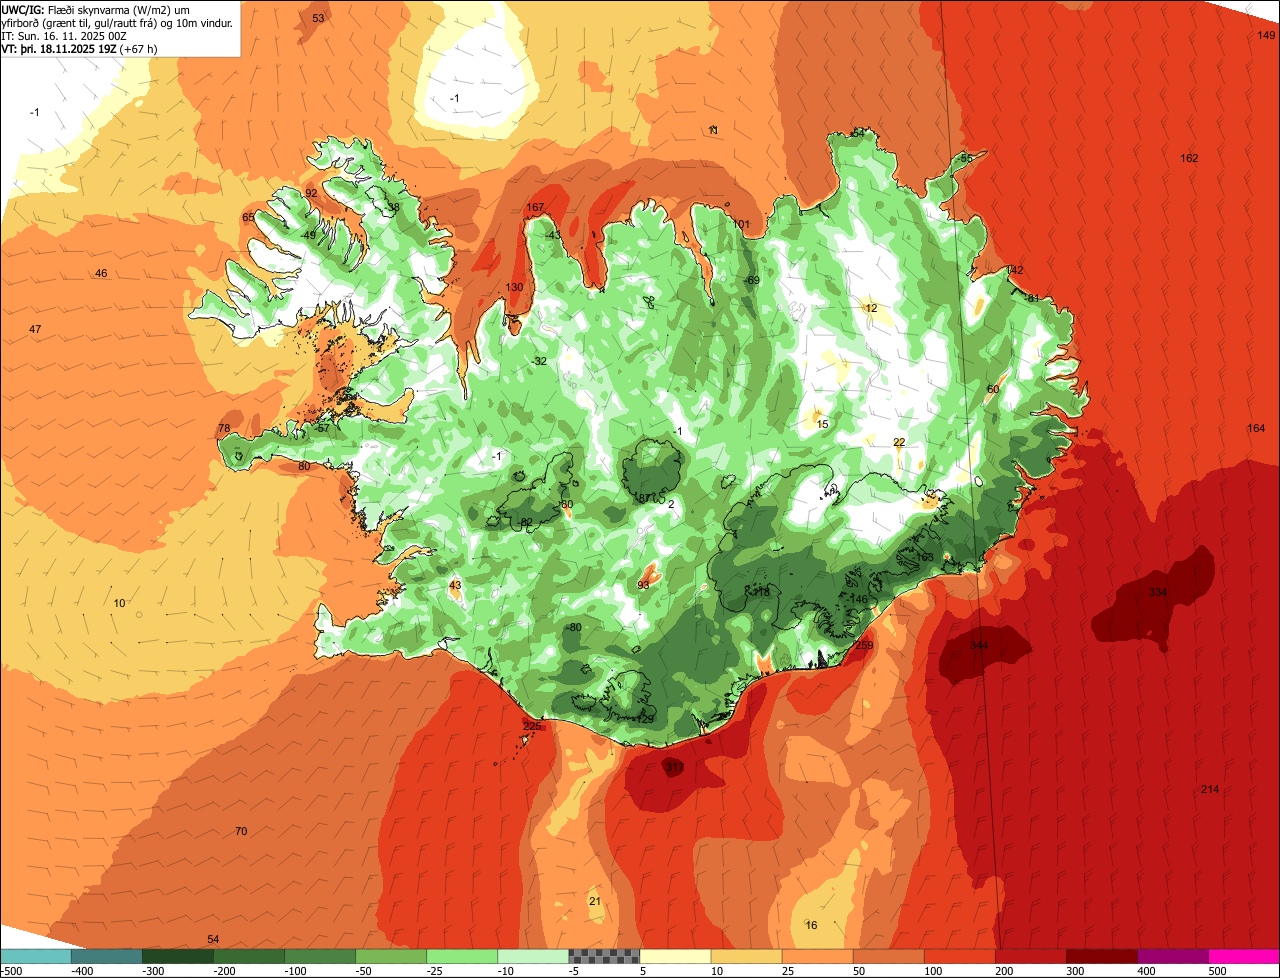Click the 42 value on the east coast

pos(1017,271)
